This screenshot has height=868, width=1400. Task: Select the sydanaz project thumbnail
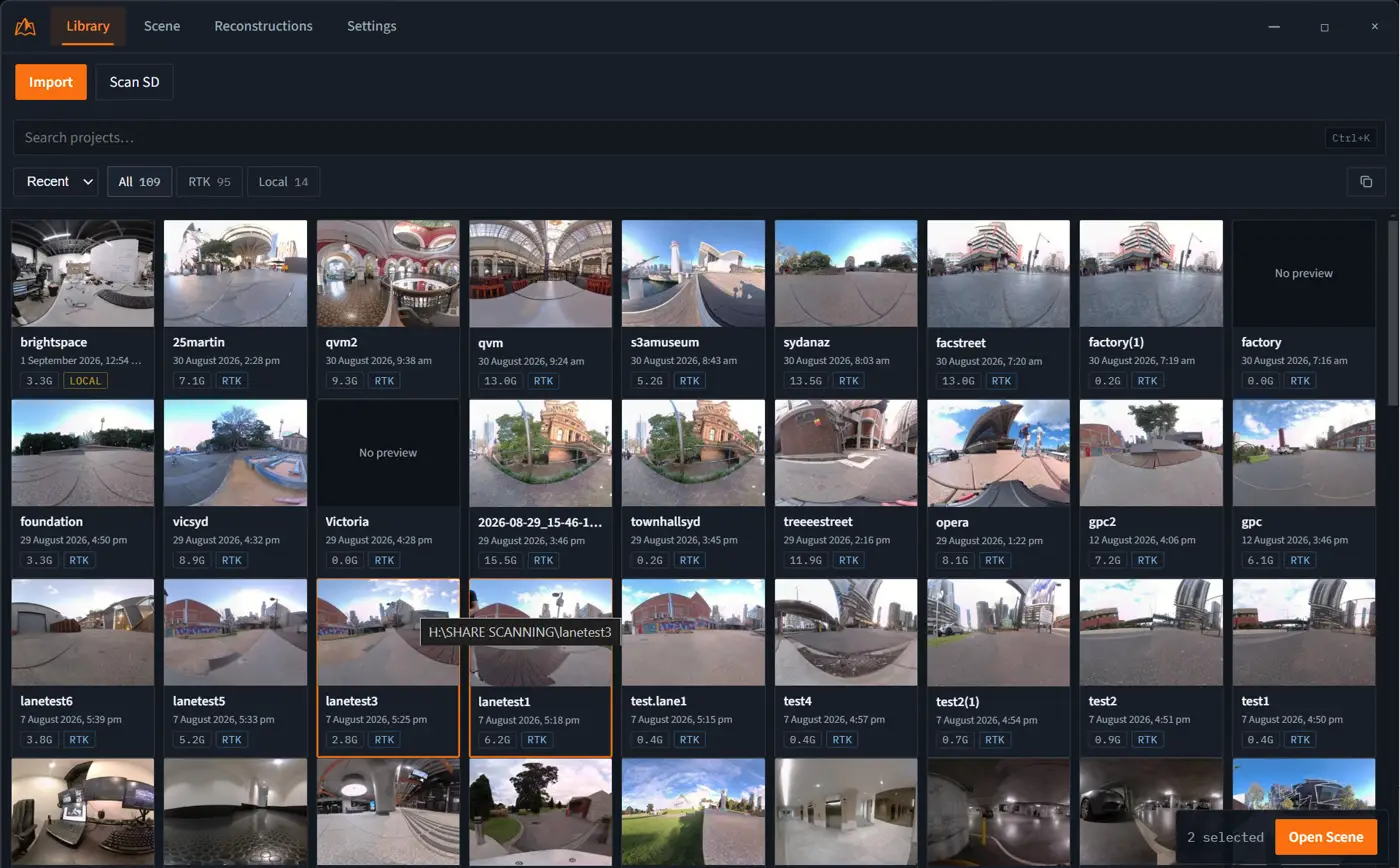pyautogui.click(x=846, y=273)
